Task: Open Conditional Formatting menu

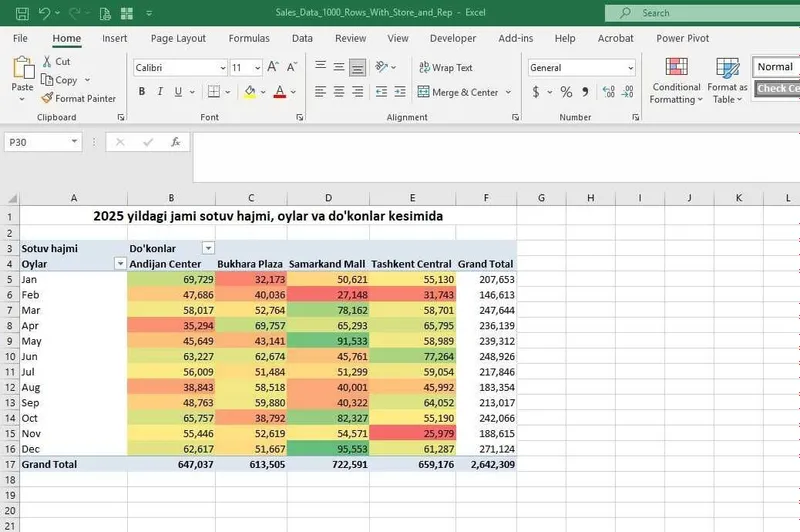Action: tap(676, 81)
